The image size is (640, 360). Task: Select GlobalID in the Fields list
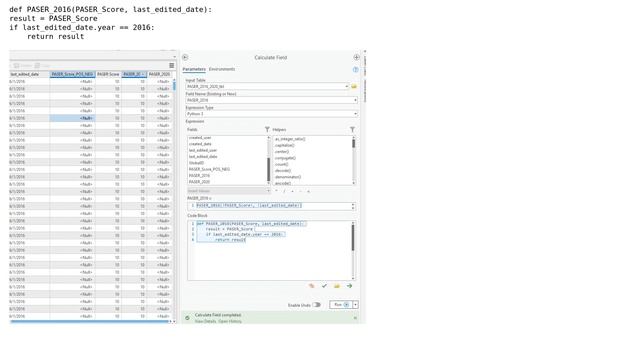tap(196, 163)
